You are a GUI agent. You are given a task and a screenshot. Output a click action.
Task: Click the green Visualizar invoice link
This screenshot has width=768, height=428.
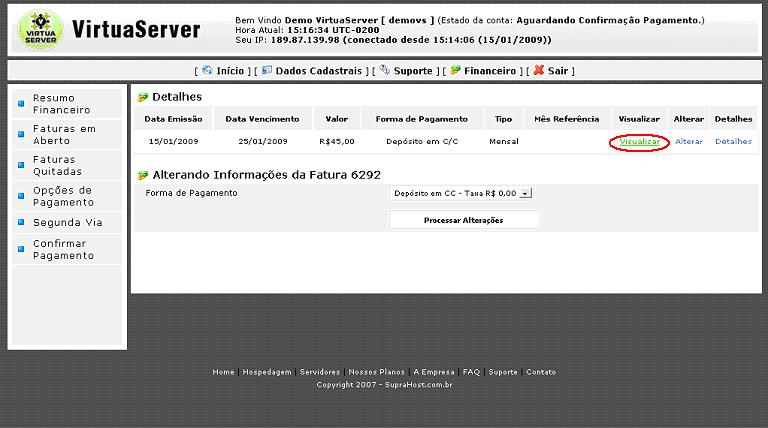[x=639, y=142]
